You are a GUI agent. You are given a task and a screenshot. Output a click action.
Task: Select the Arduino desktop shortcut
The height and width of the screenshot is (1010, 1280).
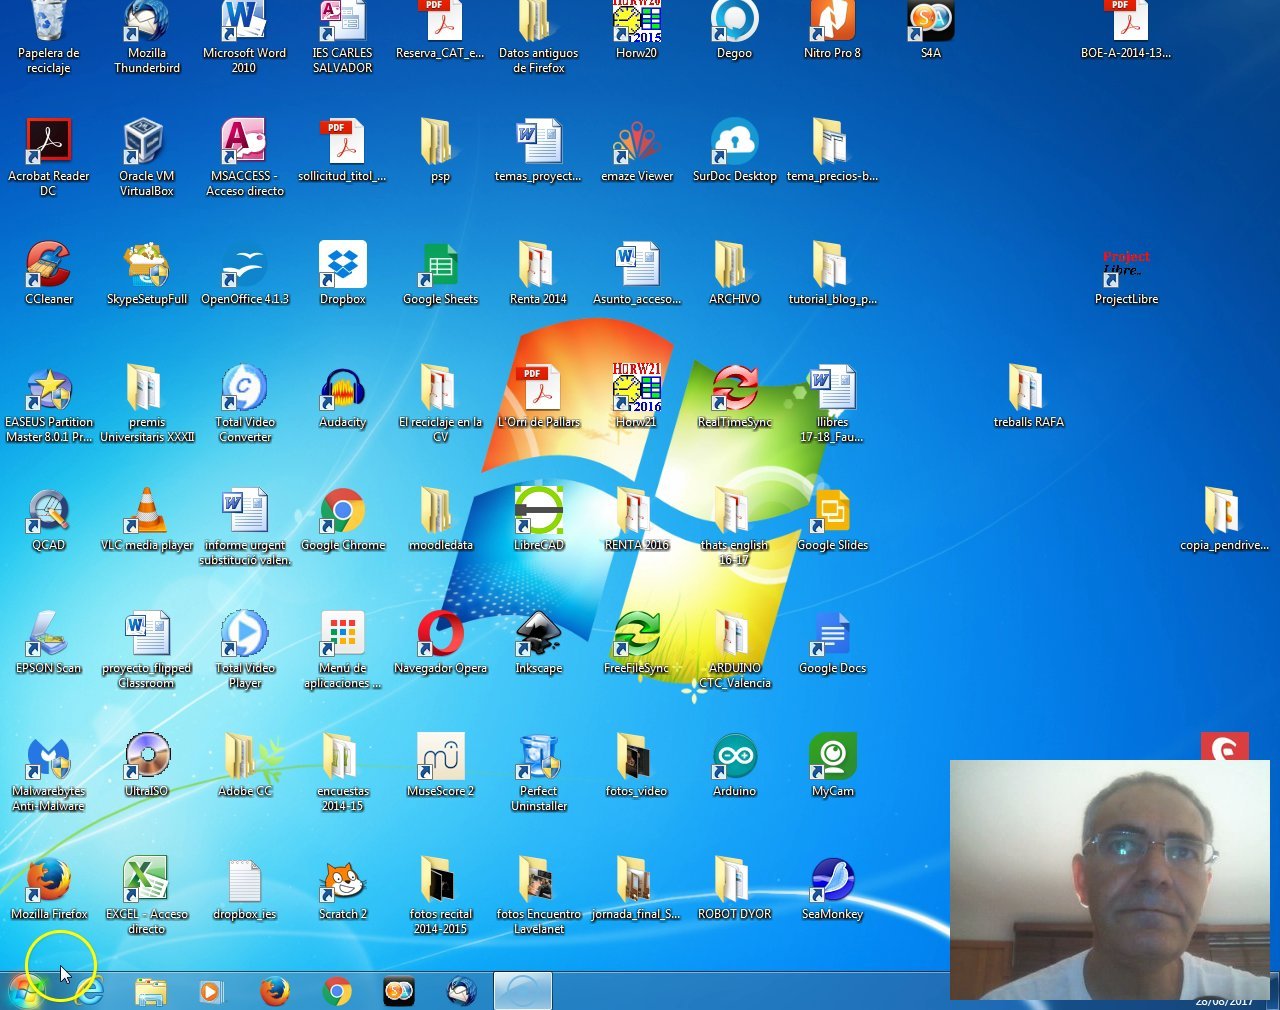tap(734, 758)
